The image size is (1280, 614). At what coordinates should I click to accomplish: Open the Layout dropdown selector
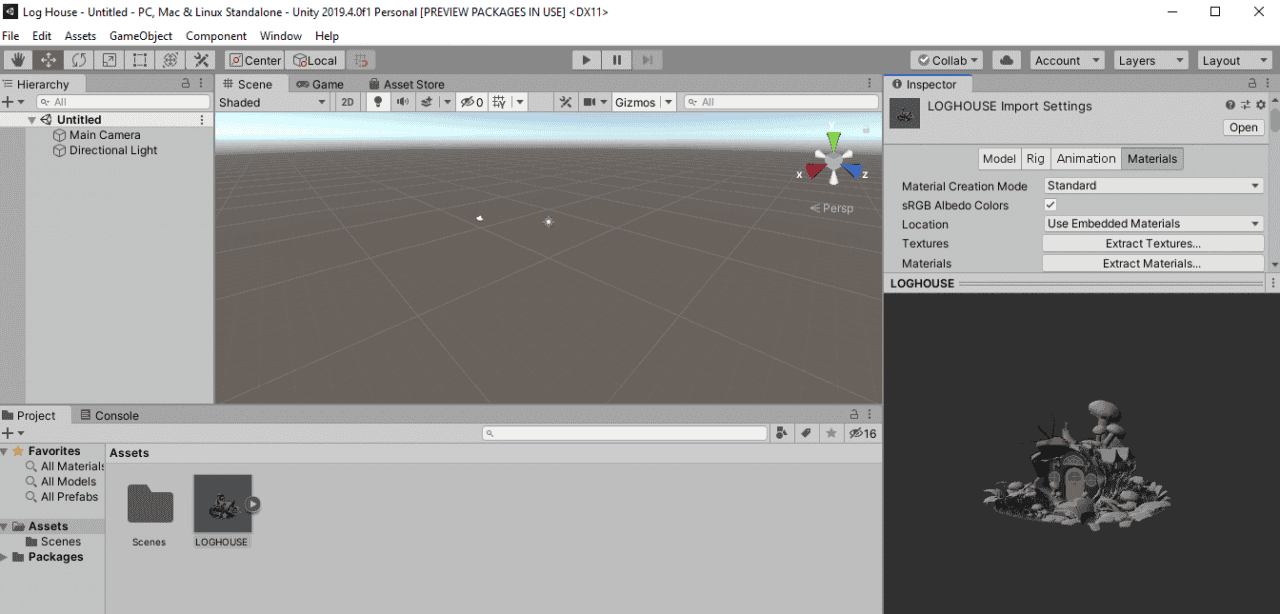(1234, 60)
